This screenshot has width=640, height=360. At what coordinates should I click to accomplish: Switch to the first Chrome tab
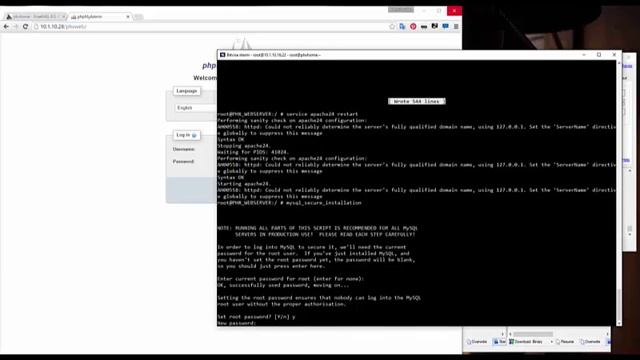coord(35,17)
